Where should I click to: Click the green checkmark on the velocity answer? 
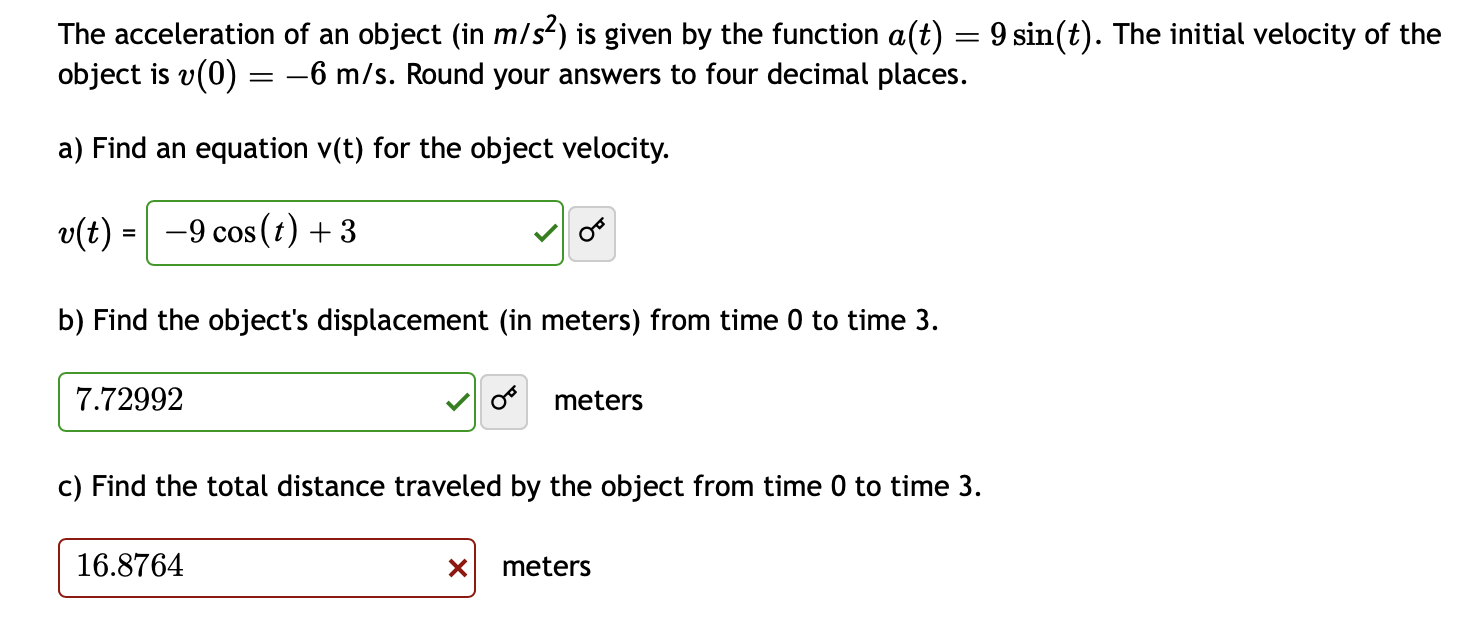545,232
